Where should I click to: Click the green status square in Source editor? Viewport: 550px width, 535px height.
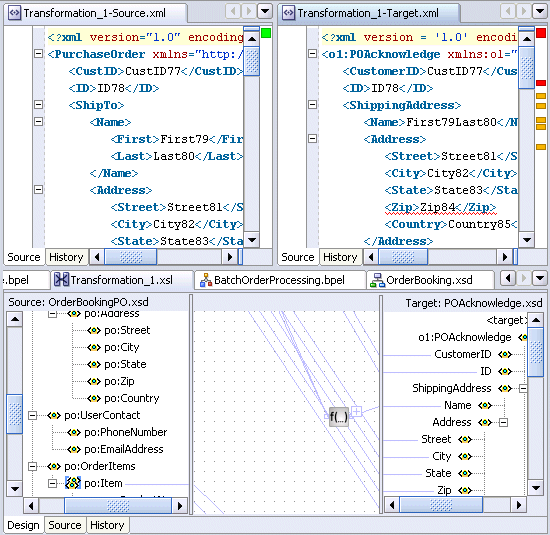pos(266,33)
